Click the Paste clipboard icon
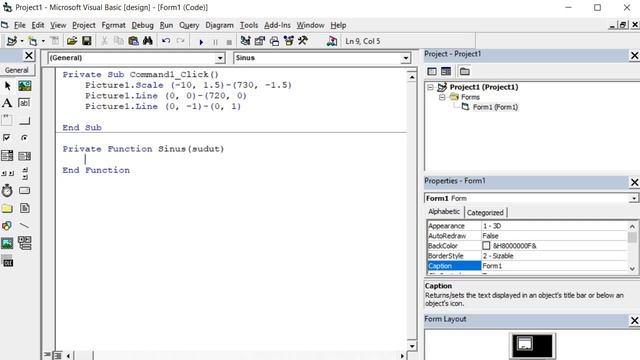 tap(133, 41)
